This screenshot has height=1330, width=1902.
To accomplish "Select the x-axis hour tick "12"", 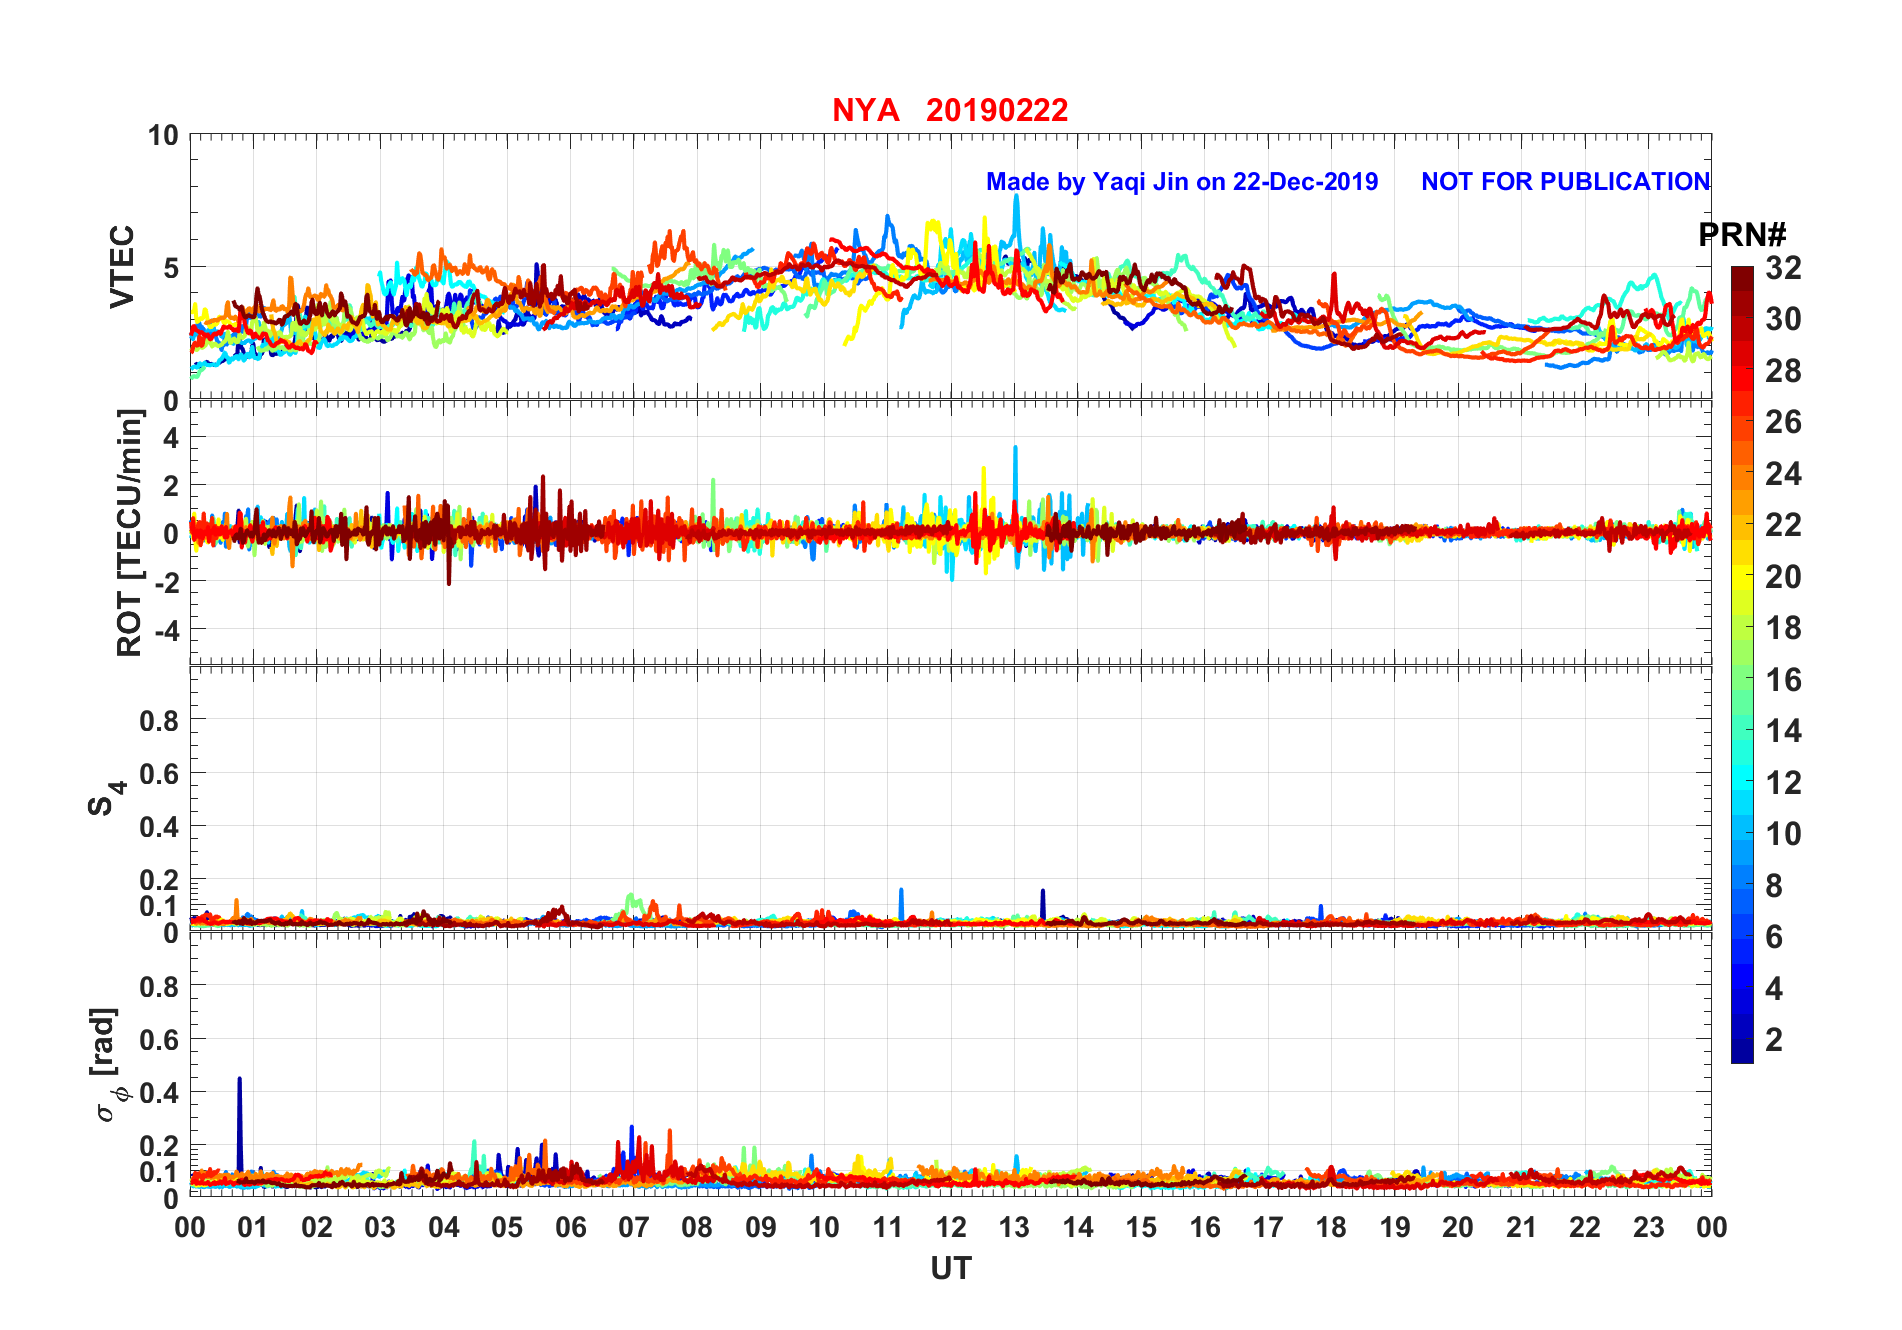I will (x=951, y=1227).
